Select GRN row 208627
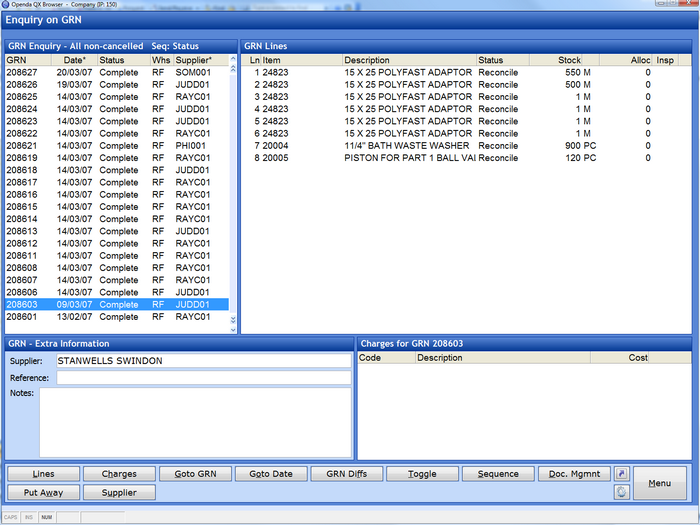Viewport: 700px width, 525px height. tap(117, 72)
